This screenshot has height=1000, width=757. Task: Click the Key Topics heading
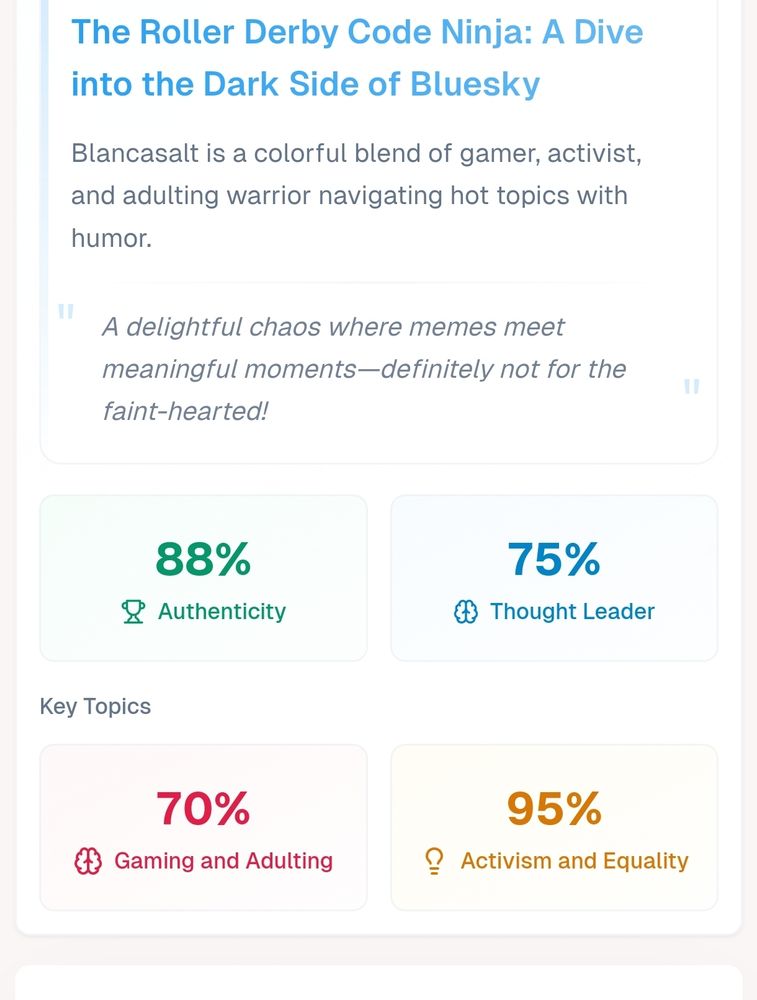95,706
